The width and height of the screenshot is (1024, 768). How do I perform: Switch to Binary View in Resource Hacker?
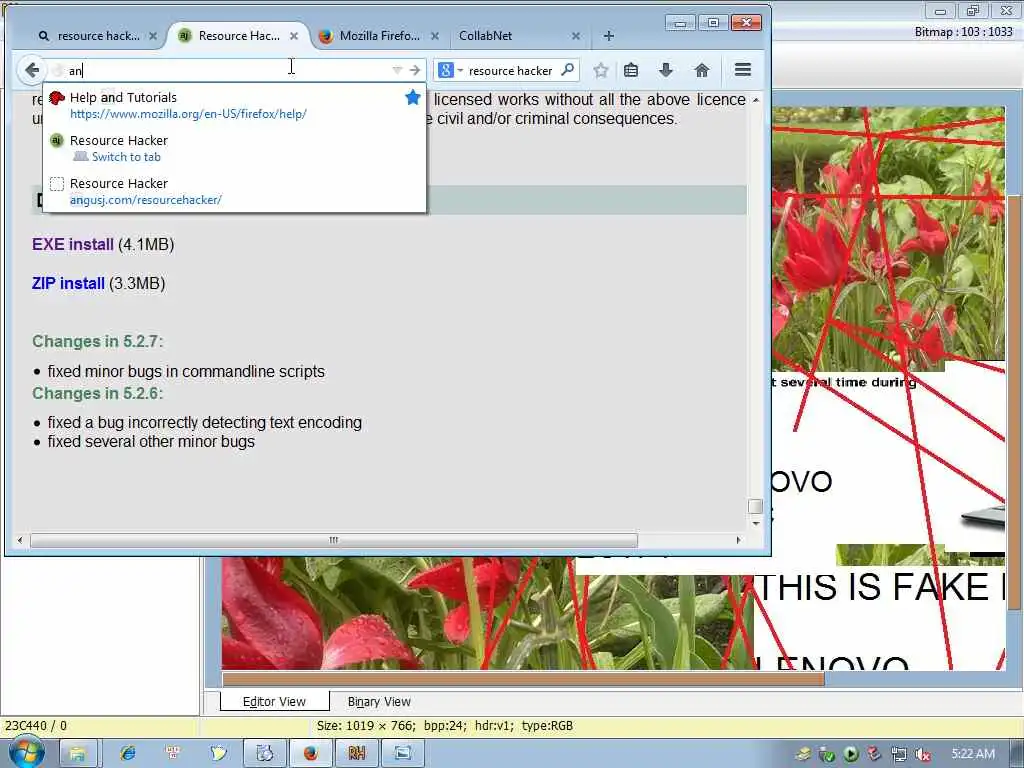(x=379, y=701)
